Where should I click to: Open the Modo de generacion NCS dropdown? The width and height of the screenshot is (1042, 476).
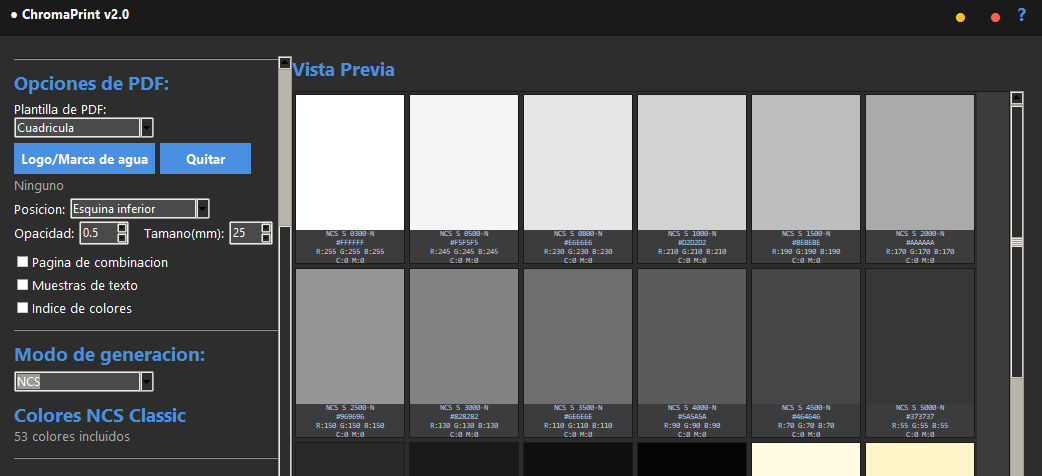tap(84, 382)
